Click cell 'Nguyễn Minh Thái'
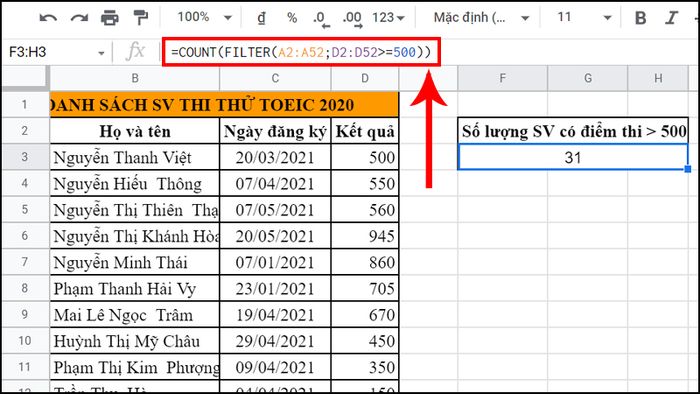The width and height of the screenshot is (700, 394). click(135, 262)
